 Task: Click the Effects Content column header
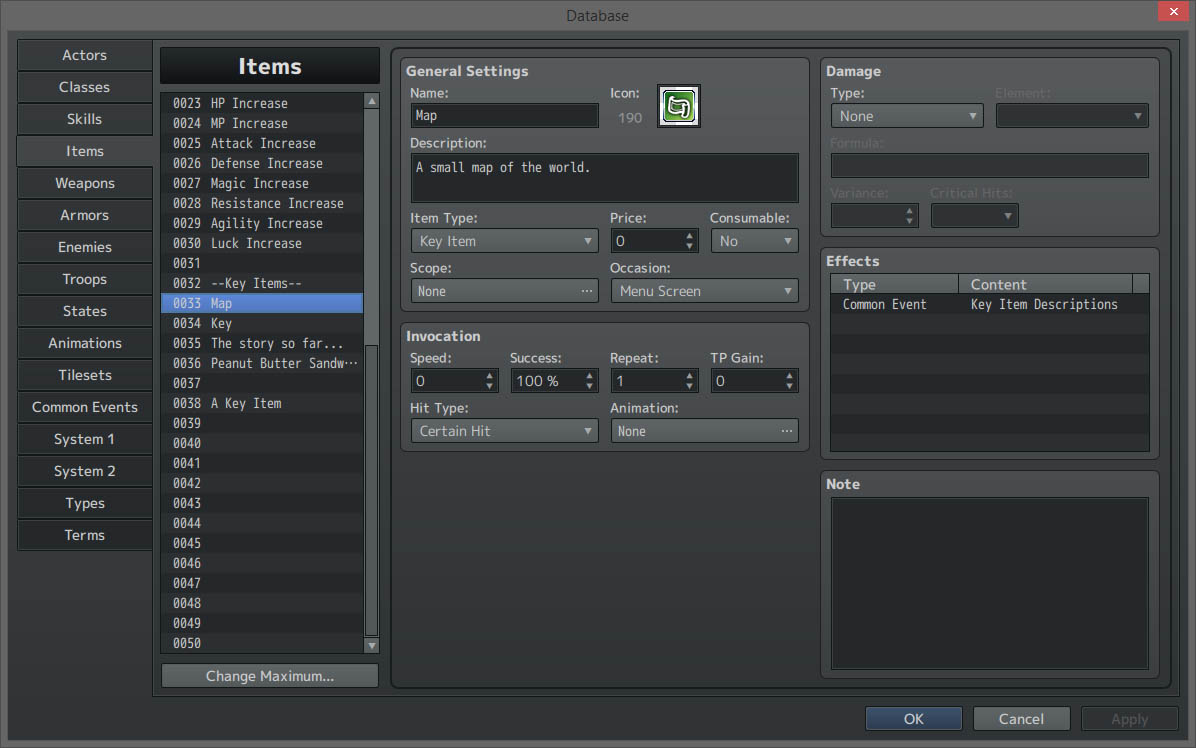[x=1045, y=284]
